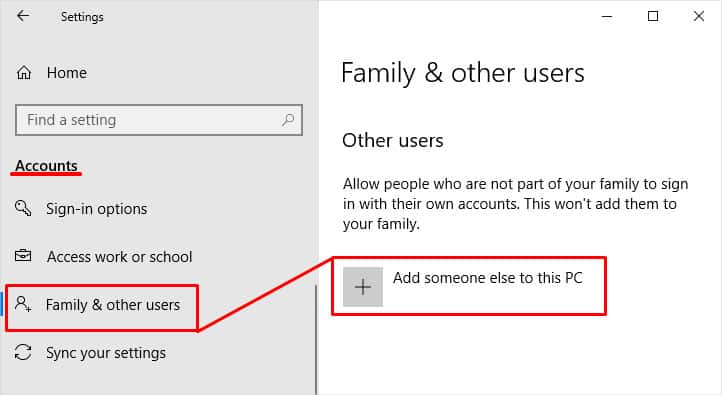Open Sign-in options text entry

pos(97,209)
